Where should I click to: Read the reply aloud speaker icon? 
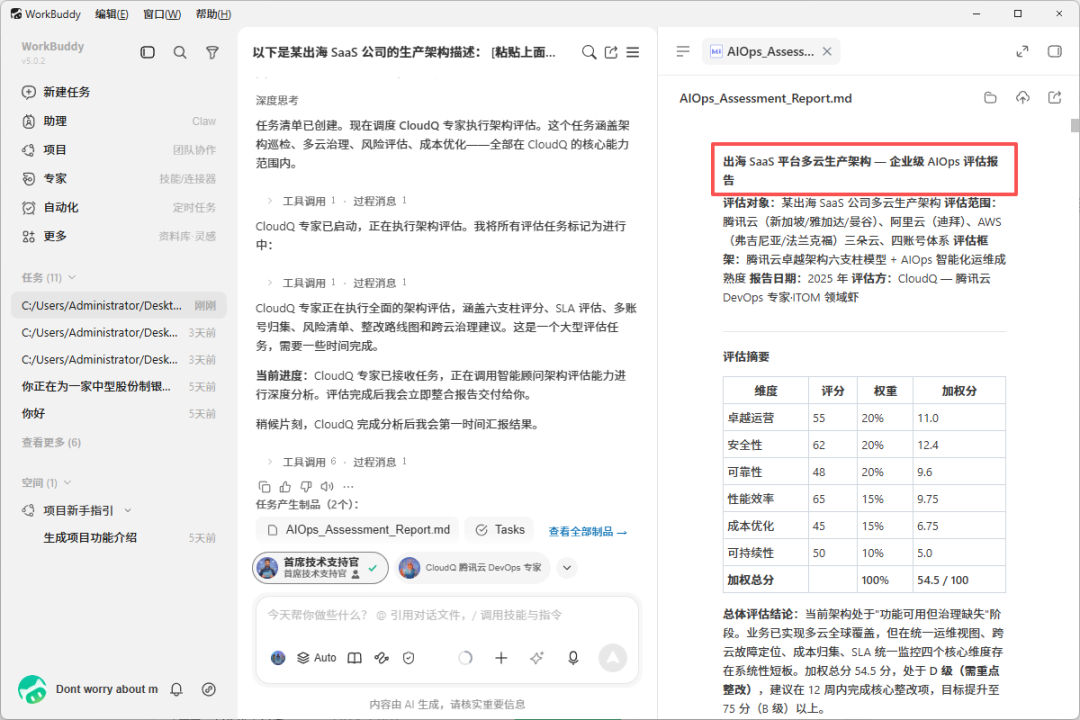[327, 486]
